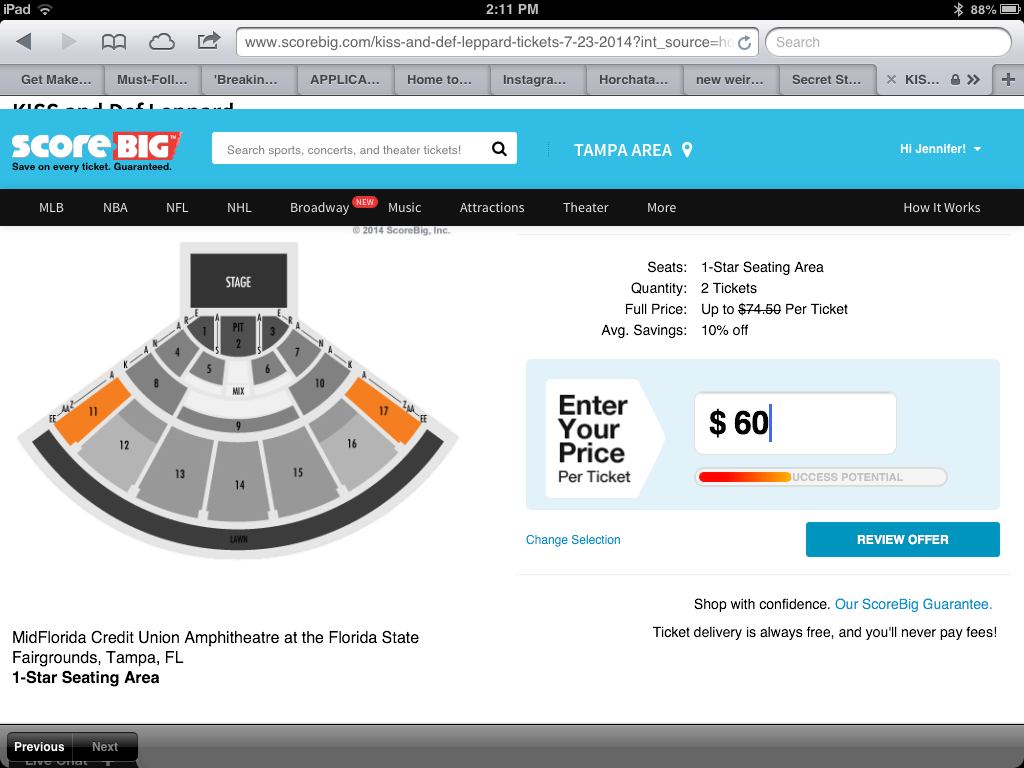
Task: Open iCloud tabs cloud icon
Action: (161, 42)
